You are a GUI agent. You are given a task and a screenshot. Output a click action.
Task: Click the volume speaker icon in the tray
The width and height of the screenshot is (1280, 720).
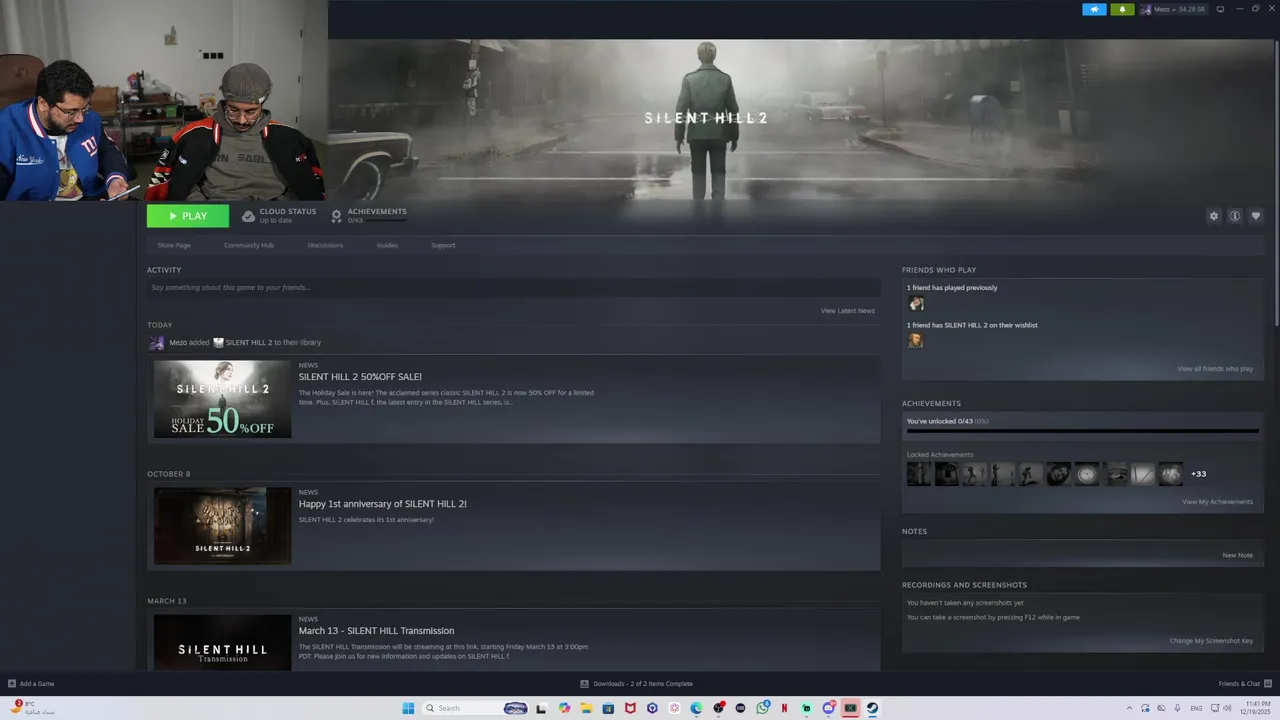(1227, 708)
